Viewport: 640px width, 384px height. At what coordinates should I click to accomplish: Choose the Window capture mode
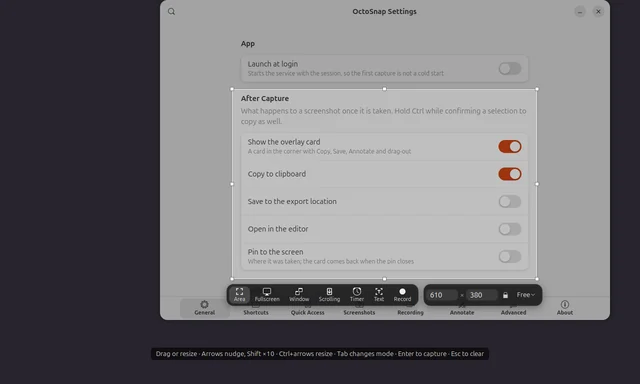coord(299,295)
